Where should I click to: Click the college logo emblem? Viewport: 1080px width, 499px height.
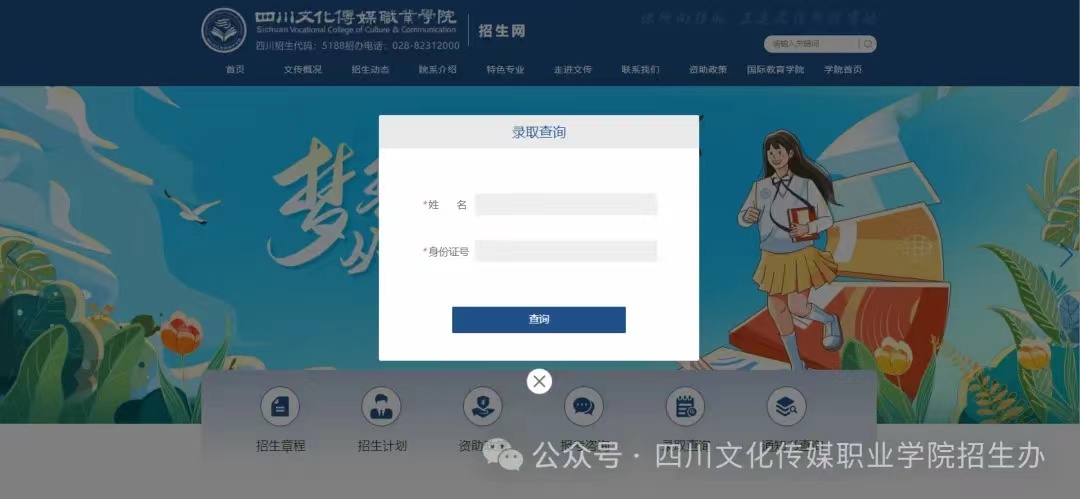224,31
